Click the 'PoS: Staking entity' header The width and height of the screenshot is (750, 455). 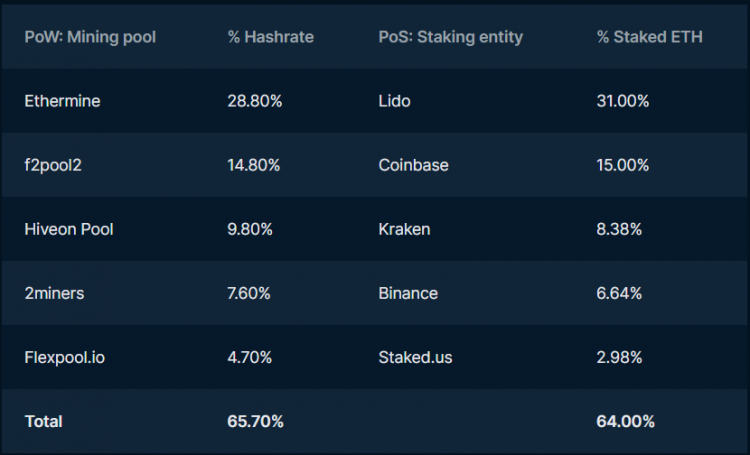(x=451, y=37)
